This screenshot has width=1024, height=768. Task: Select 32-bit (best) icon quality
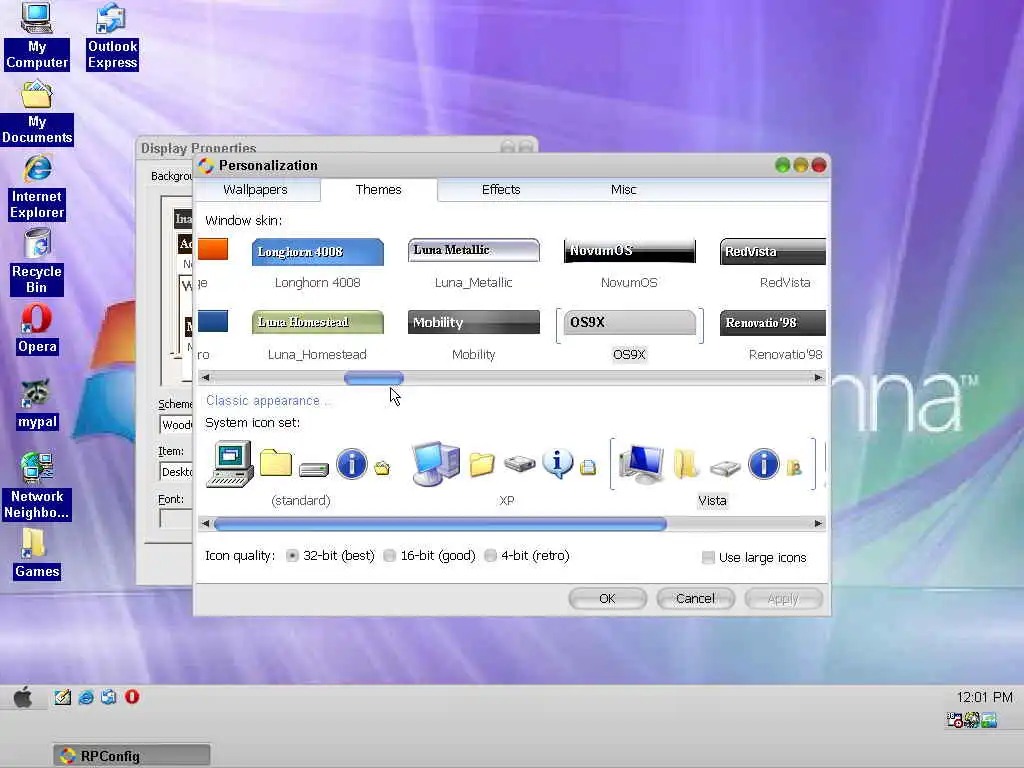[x=292, y=556]
